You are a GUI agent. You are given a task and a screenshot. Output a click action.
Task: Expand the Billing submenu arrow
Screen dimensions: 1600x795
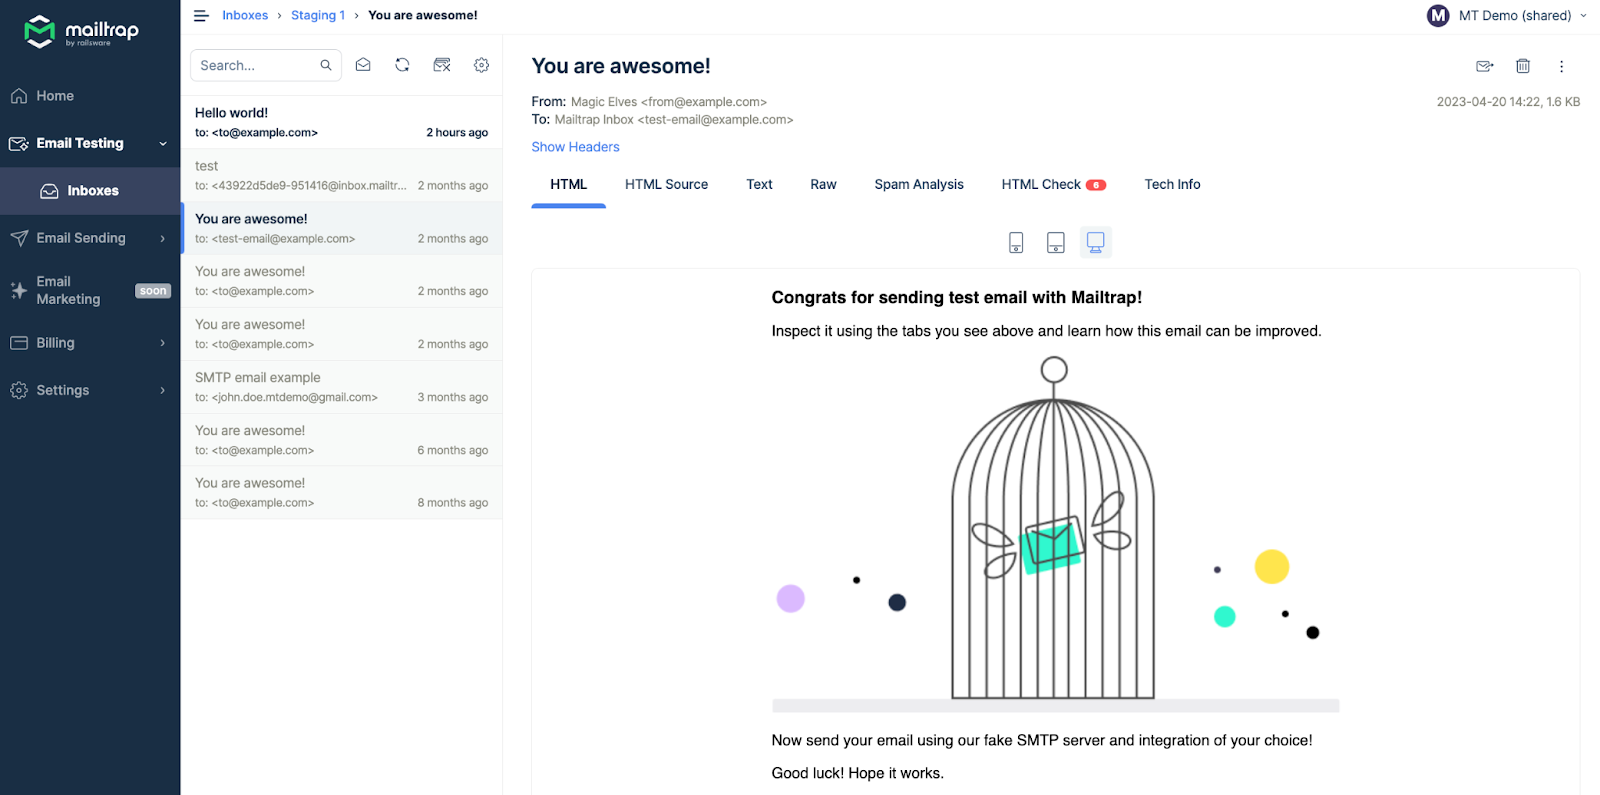click(163, 343)
